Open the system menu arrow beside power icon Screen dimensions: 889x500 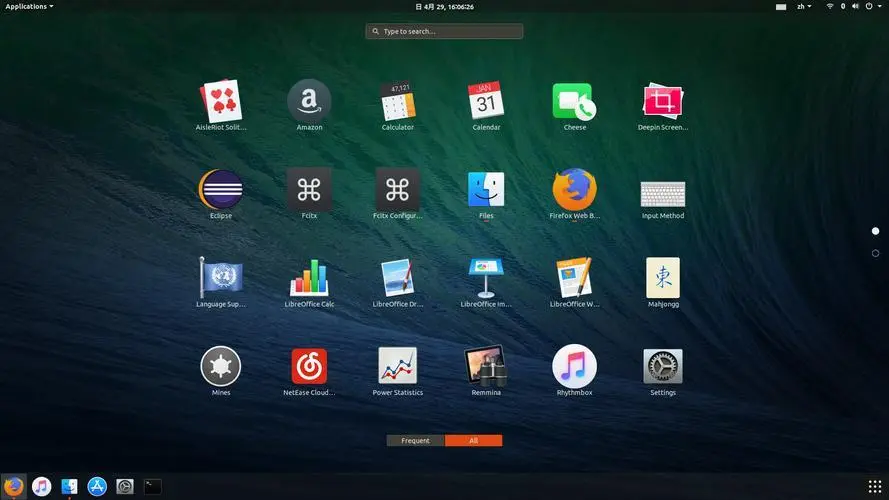click(x=880, y=6)
